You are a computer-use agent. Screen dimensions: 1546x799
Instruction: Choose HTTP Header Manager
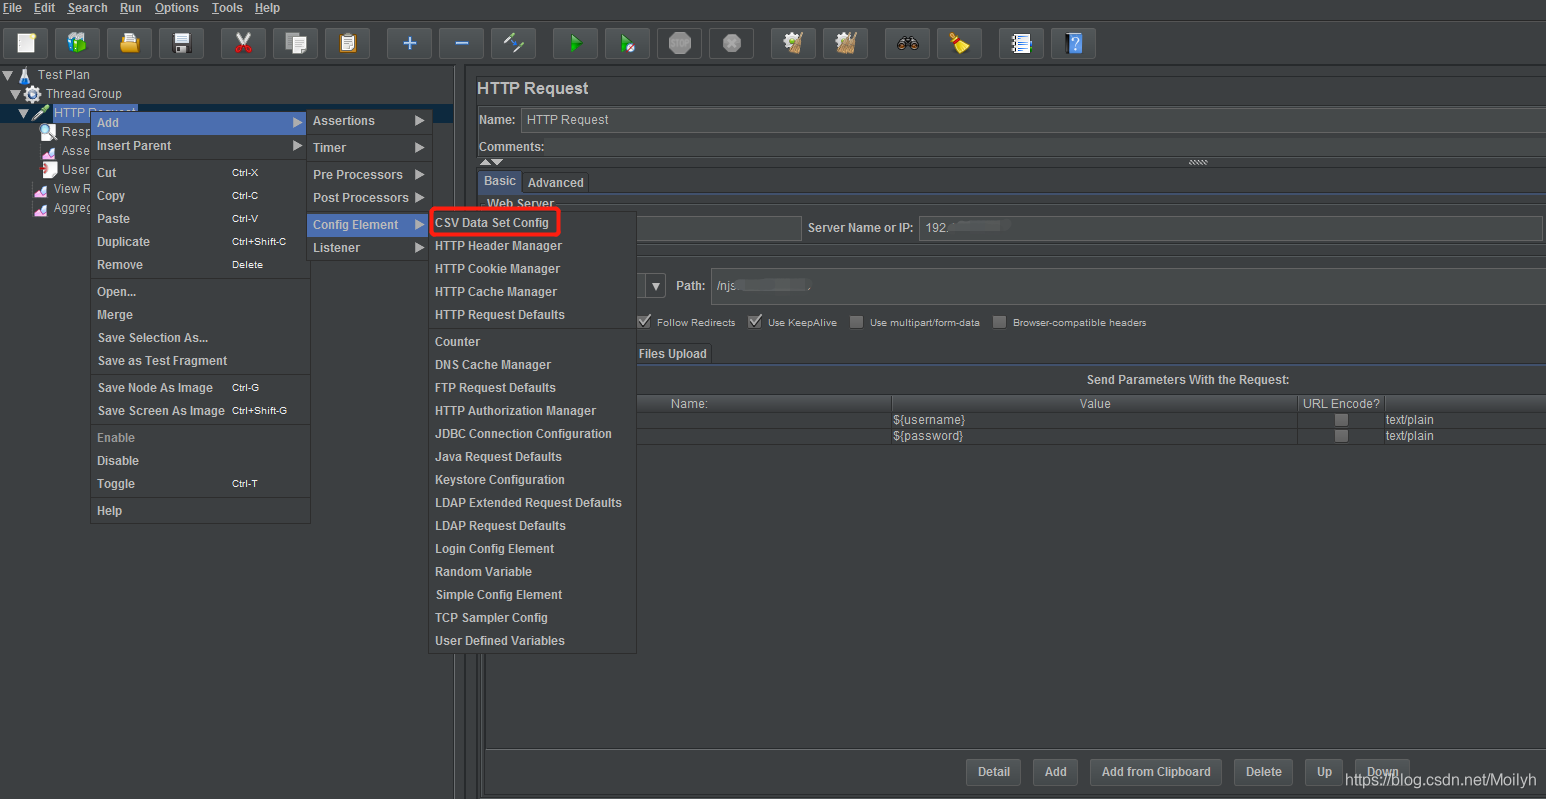[498, 246]
